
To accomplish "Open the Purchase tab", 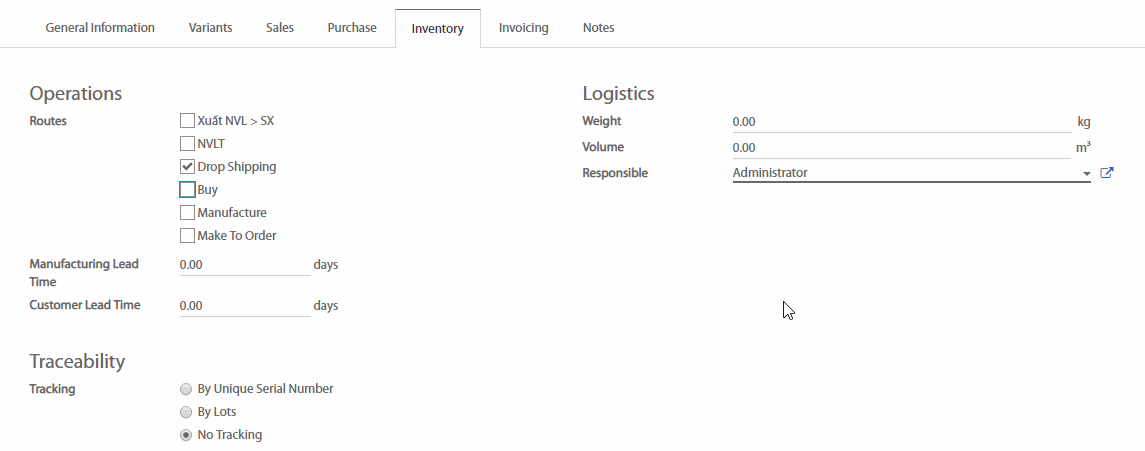I will tap(352, 28).
